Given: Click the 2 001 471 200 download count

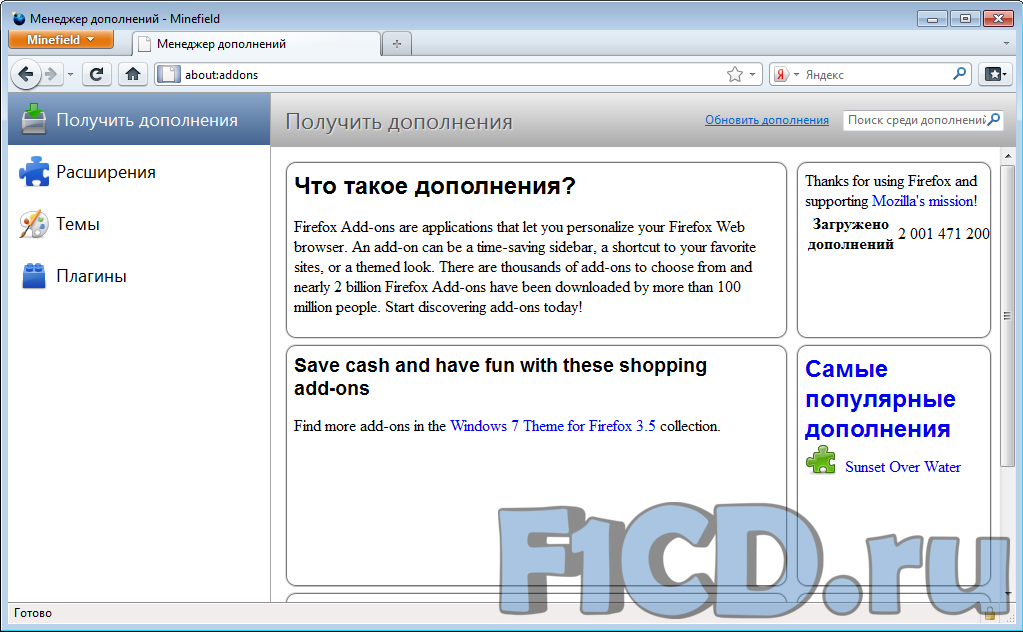Looking at the screenshot, I should pyautogui.click(x=943, y=233).
